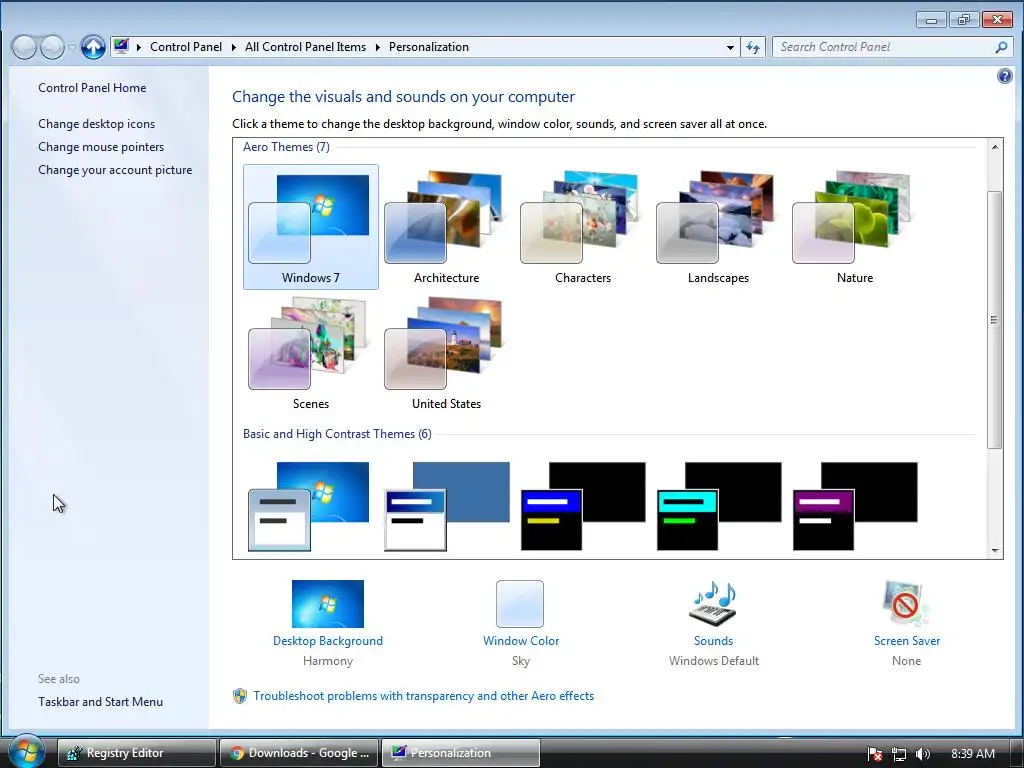1024x768 pixels.
Task: Open Taskbar and Start Menu link
Action: click(x=101, y=701)
